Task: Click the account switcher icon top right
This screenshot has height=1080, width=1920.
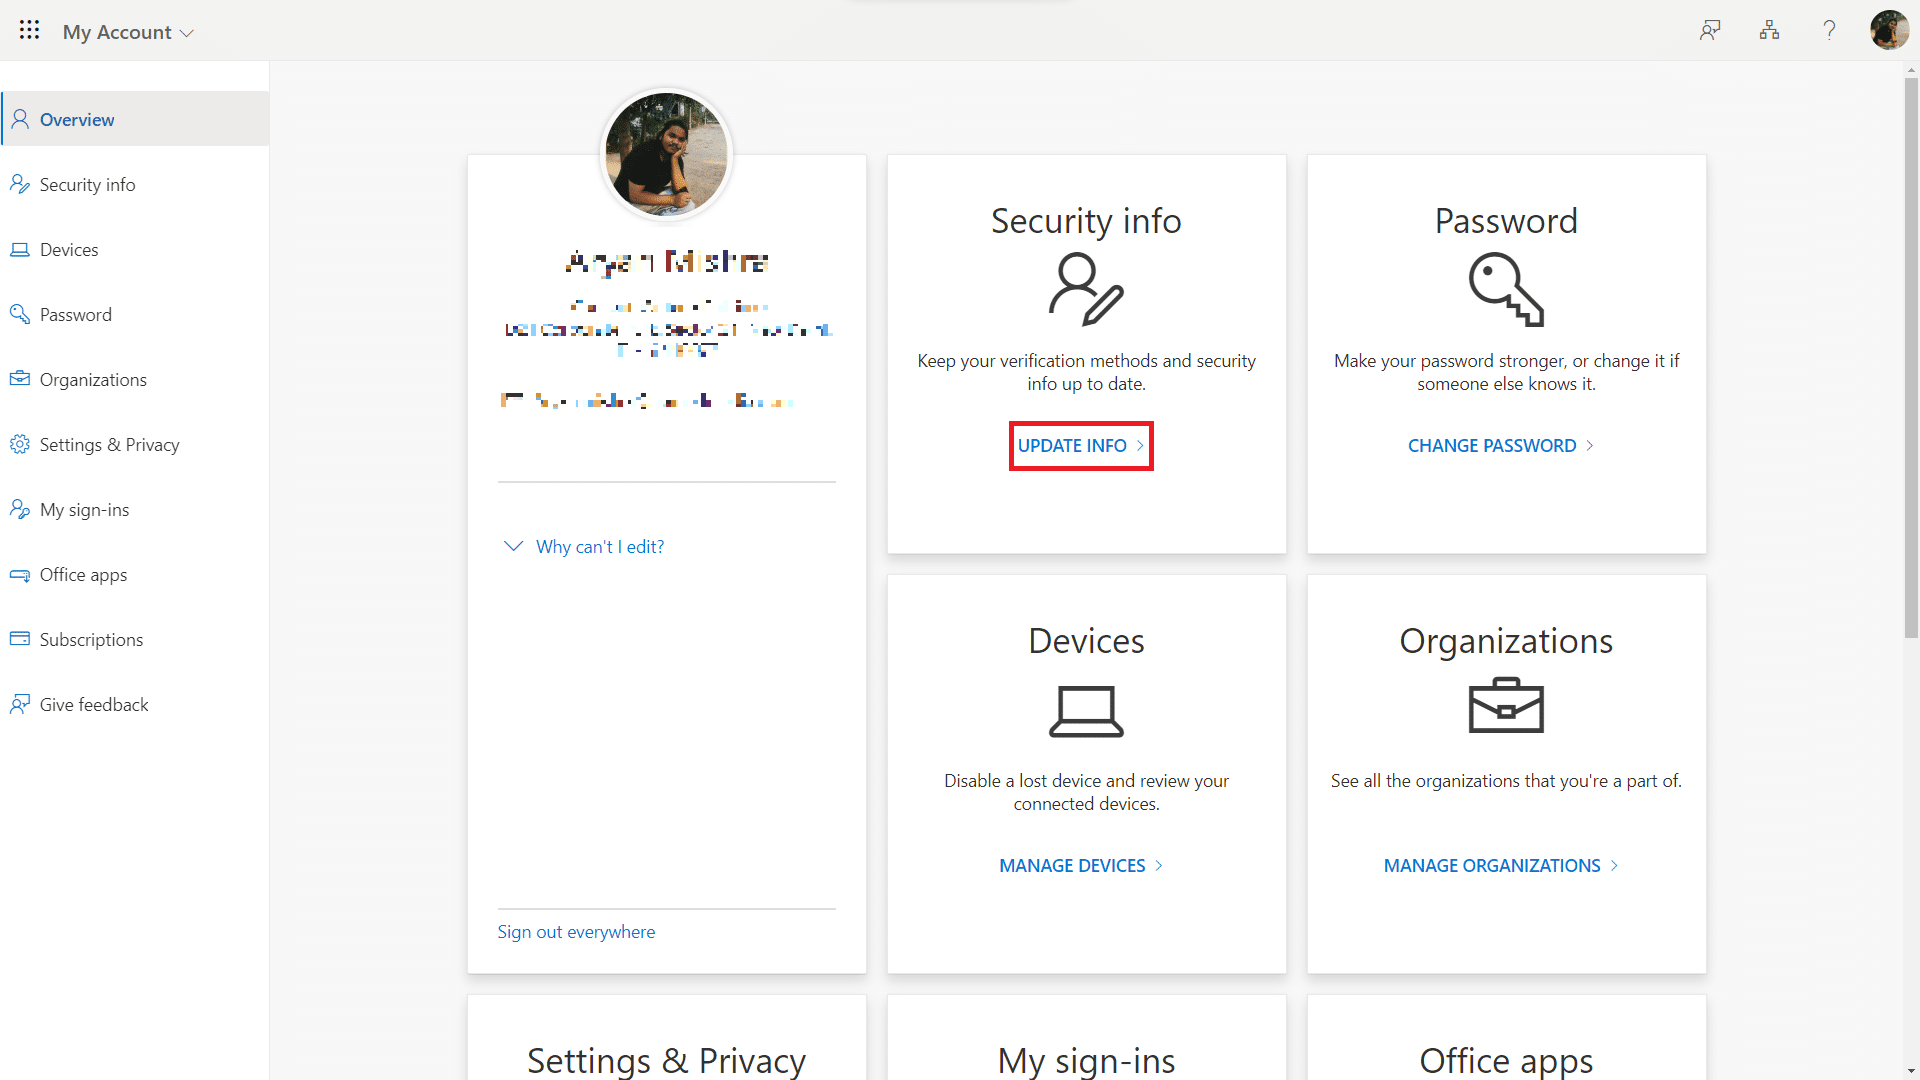Action: coord(1888,30)
